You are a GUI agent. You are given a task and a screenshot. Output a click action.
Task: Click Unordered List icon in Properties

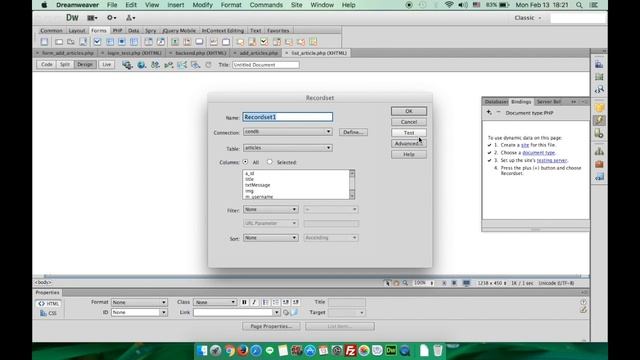[265, 302]
